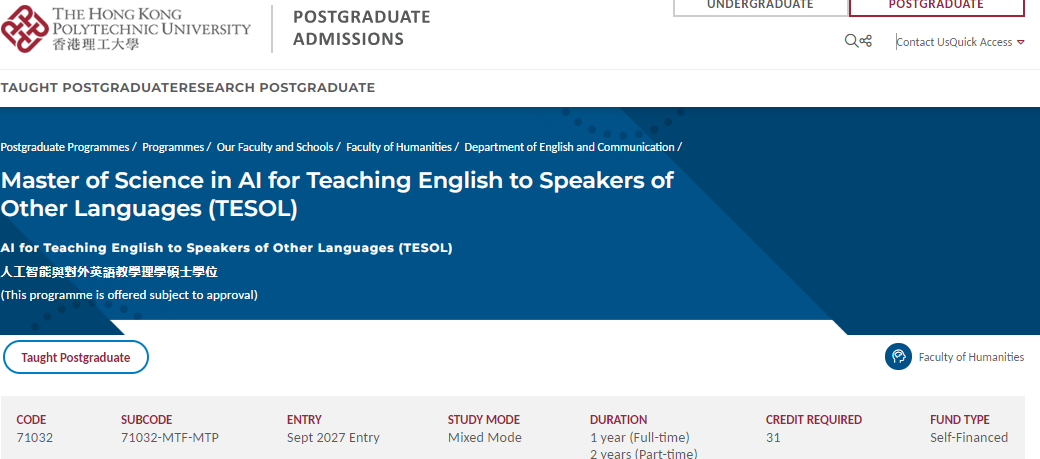
Task: Open the Research Postgraduate menu
Action: pos(277,88)
